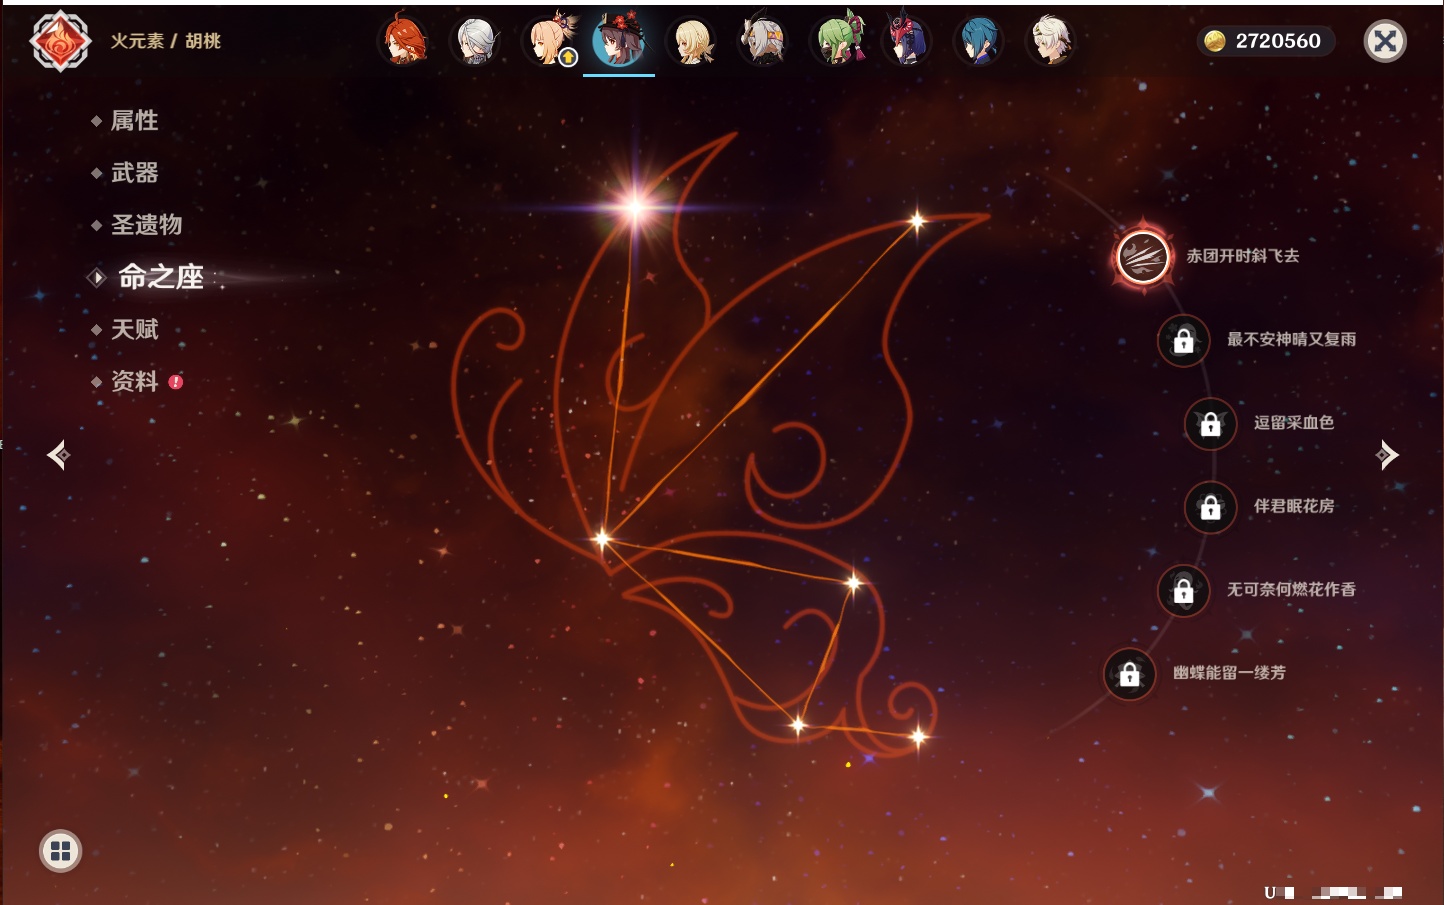The image size is (1444, 905).
Task: Click the 逗留采血色 label text
Action: coord(1294,422)
